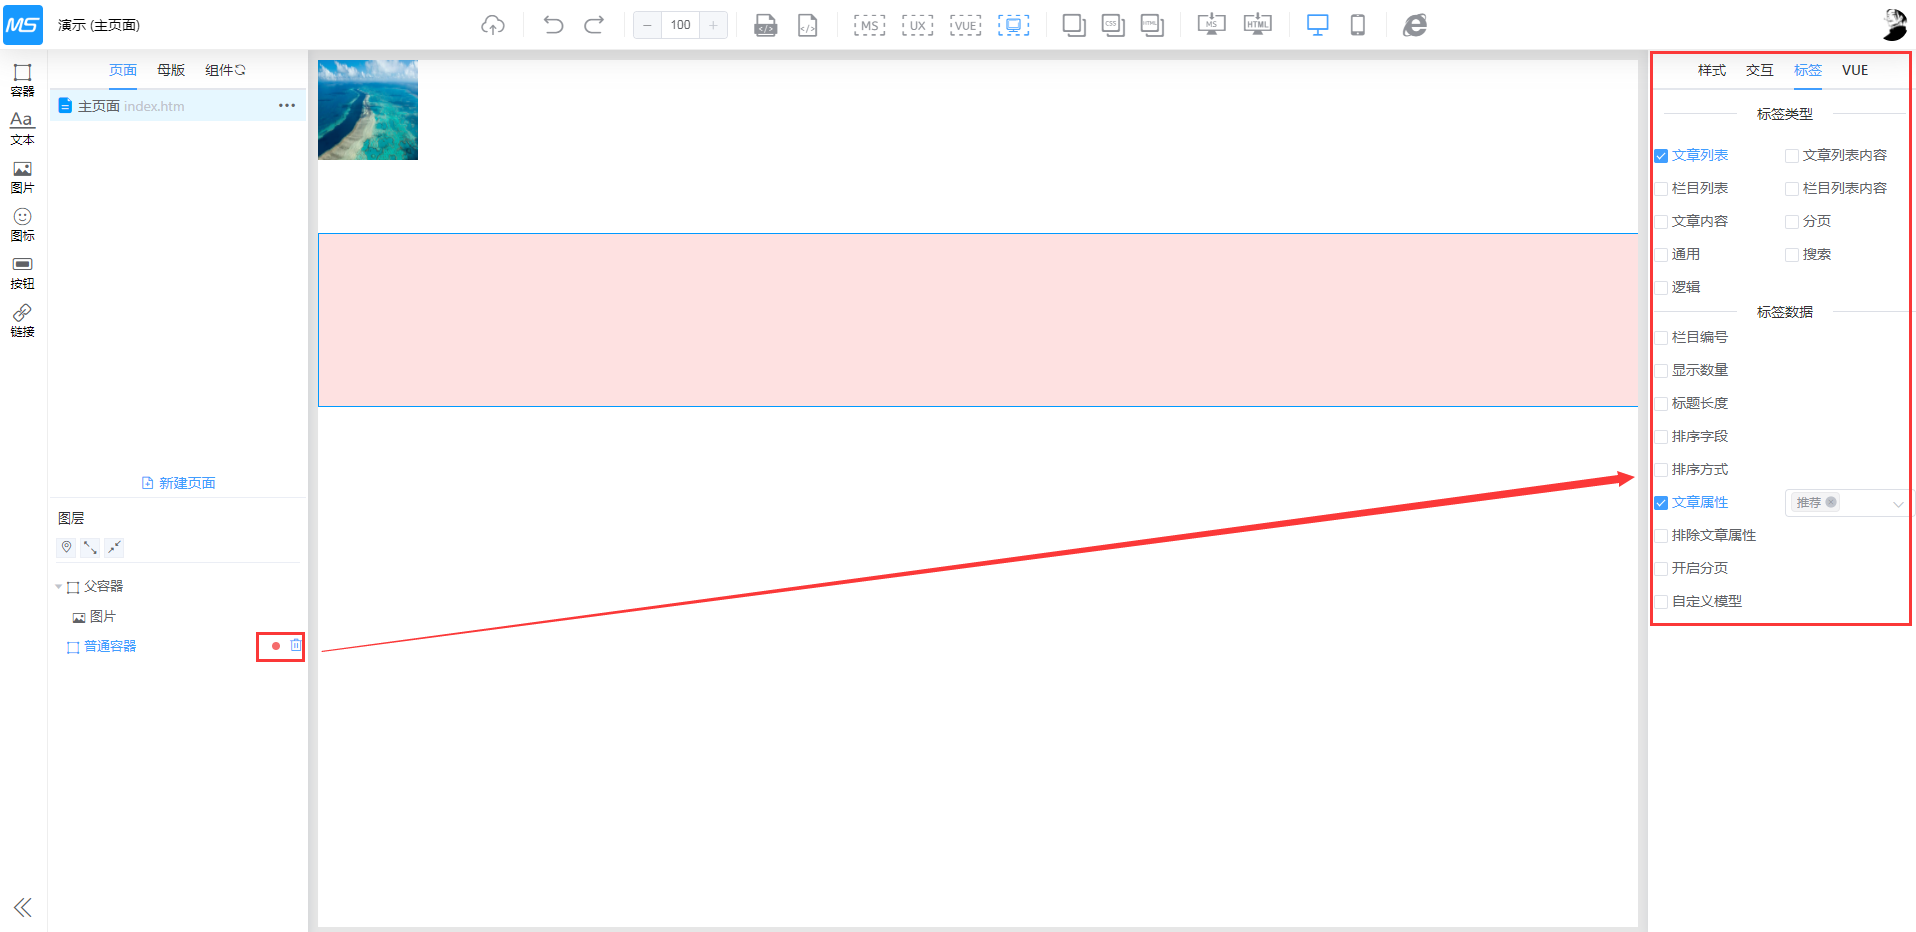Click the zoom increase plus button
This screenshot has height=932, width=1916.
pyautogui.click(x=713, y=25)
